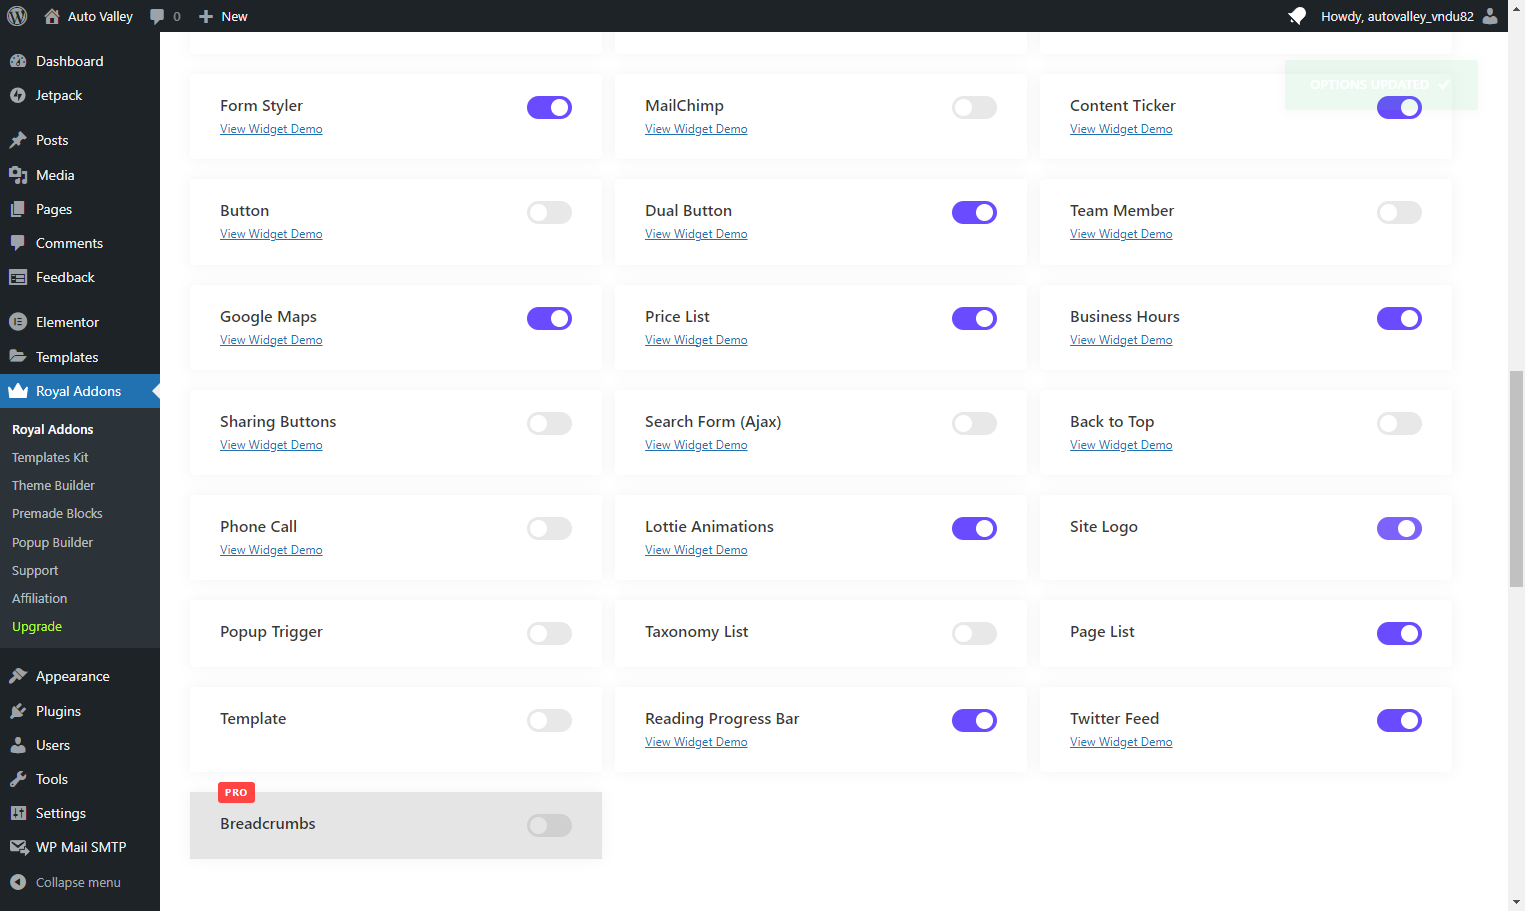
Task: Open the Templates Kit submenu item
Action: click(x=50, y=457)
